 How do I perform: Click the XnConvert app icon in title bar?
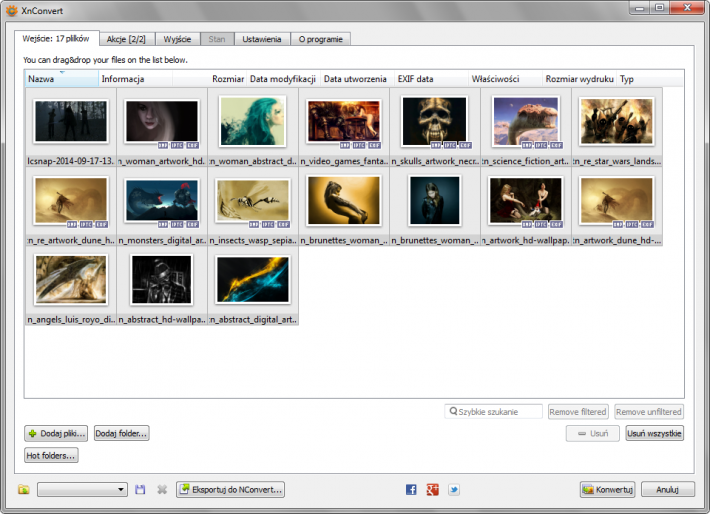[12, 10]
